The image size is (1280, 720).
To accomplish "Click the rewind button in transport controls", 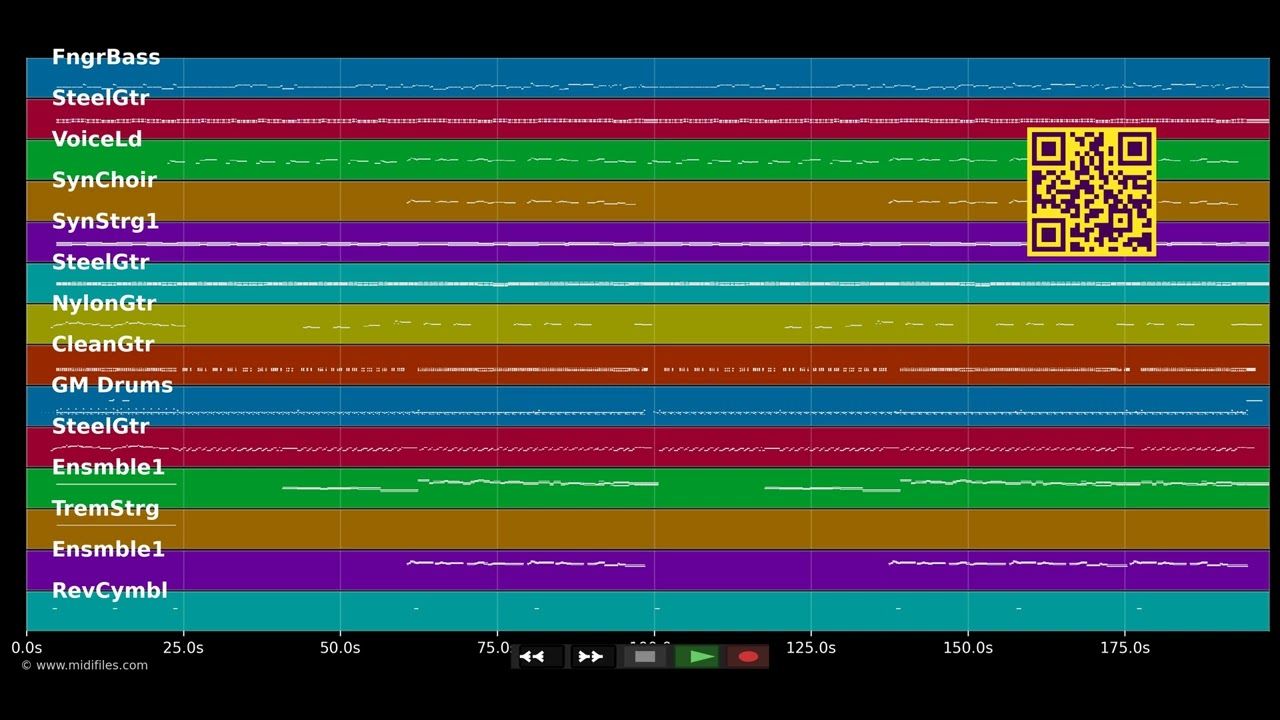I will coord(539,657).
